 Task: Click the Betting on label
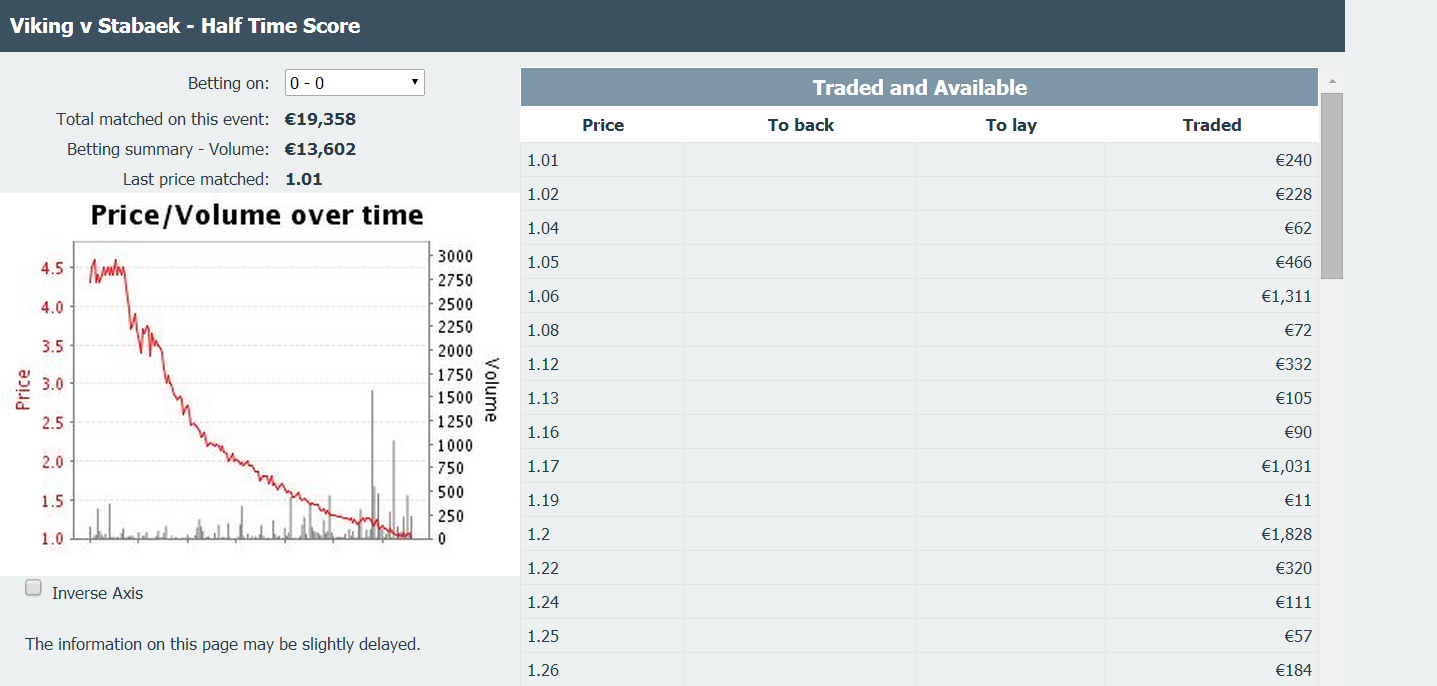click(229, 83)
